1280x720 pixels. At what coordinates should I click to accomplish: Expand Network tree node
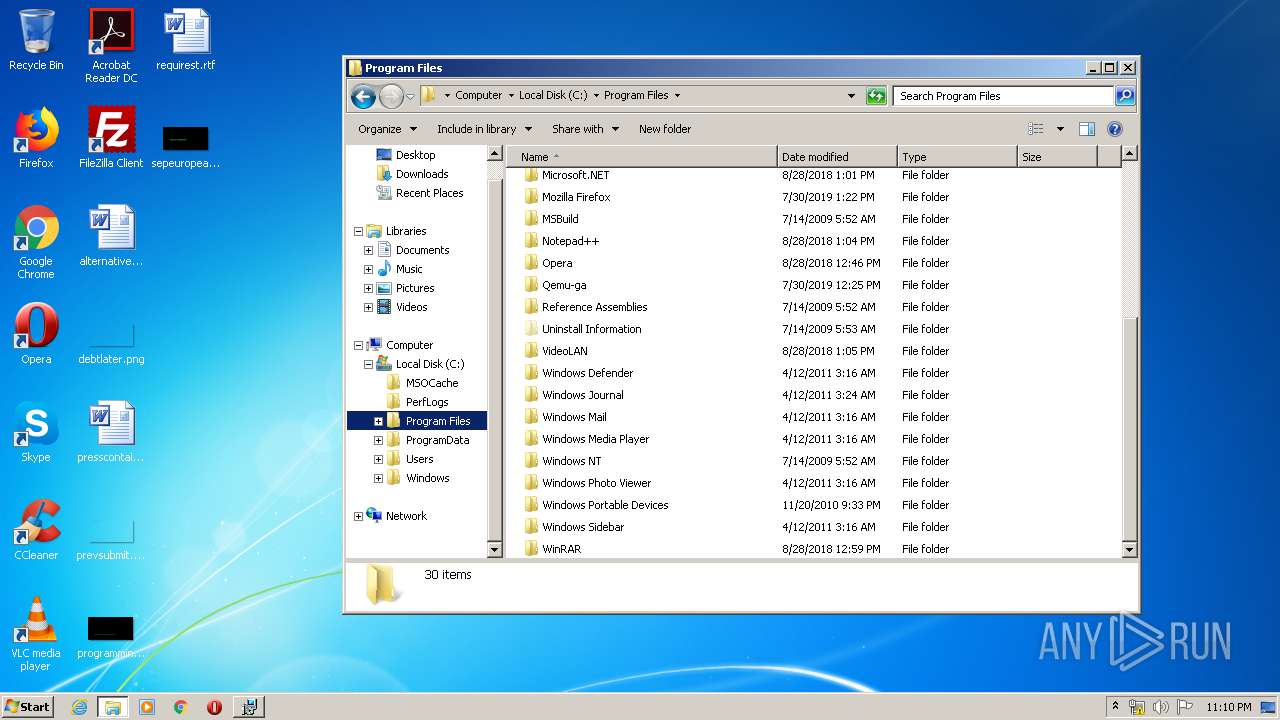(358, 516)
